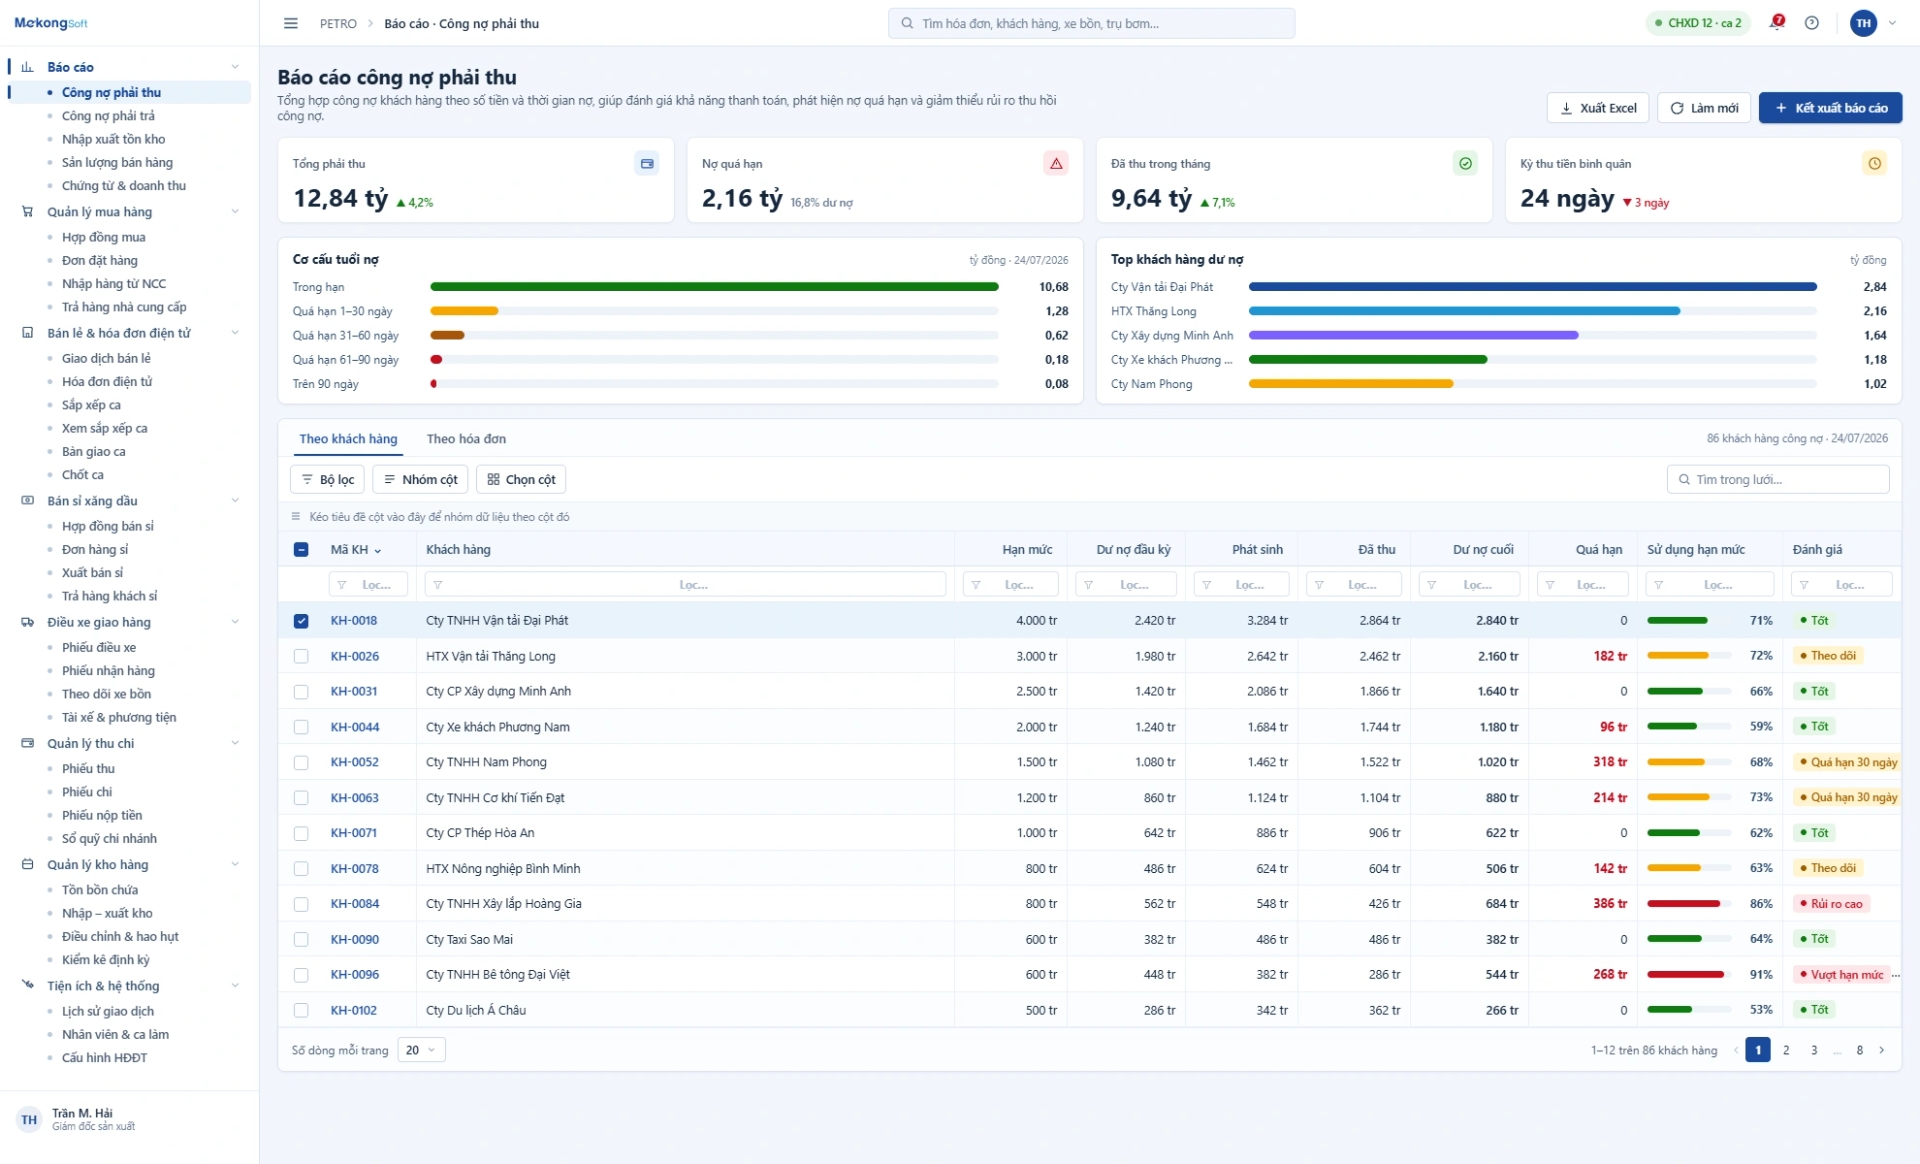Open Phiếu thu menu item

click(88, 768)
